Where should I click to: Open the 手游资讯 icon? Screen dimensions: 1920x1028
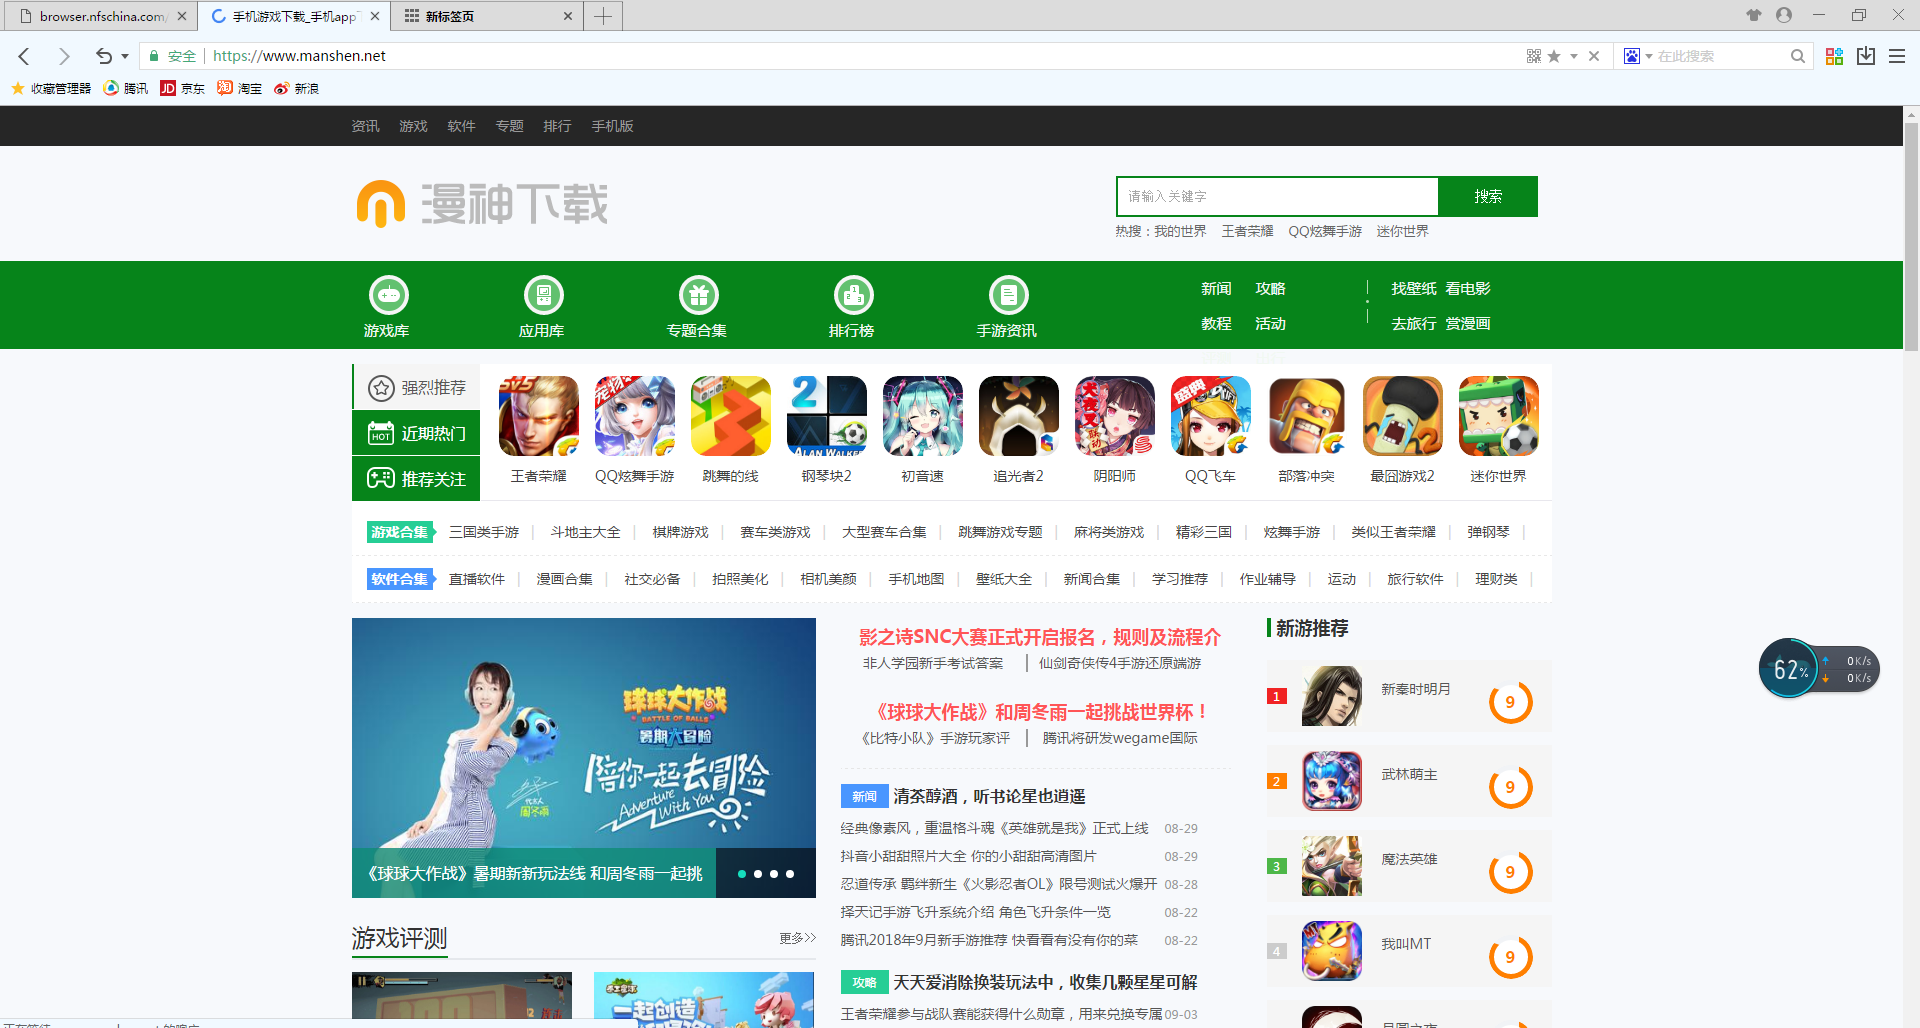click(1008, 296)
